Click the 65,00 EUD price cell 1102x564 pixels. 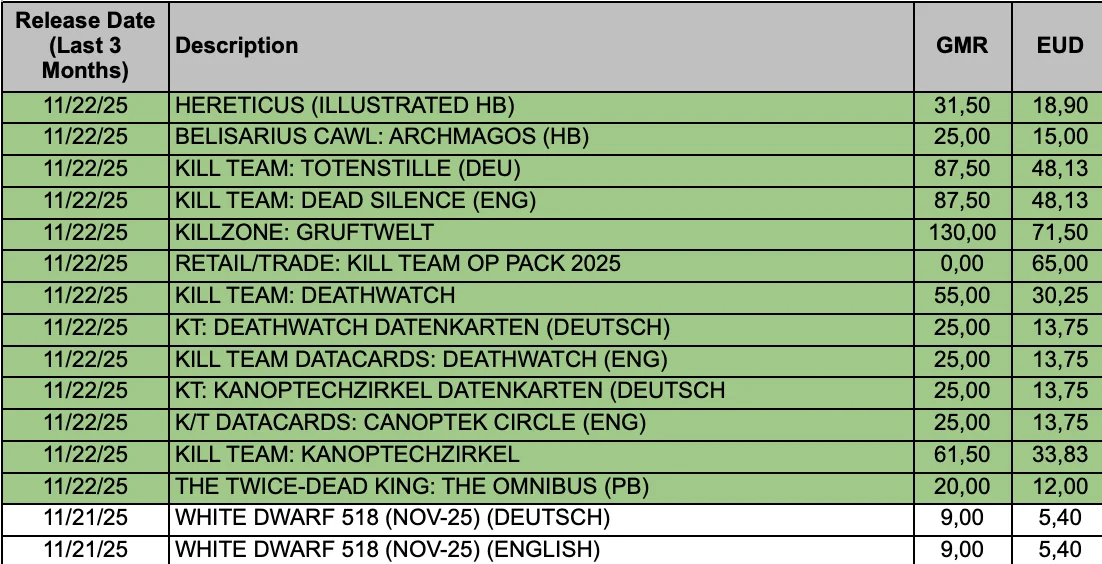[x=1057, y=266]
